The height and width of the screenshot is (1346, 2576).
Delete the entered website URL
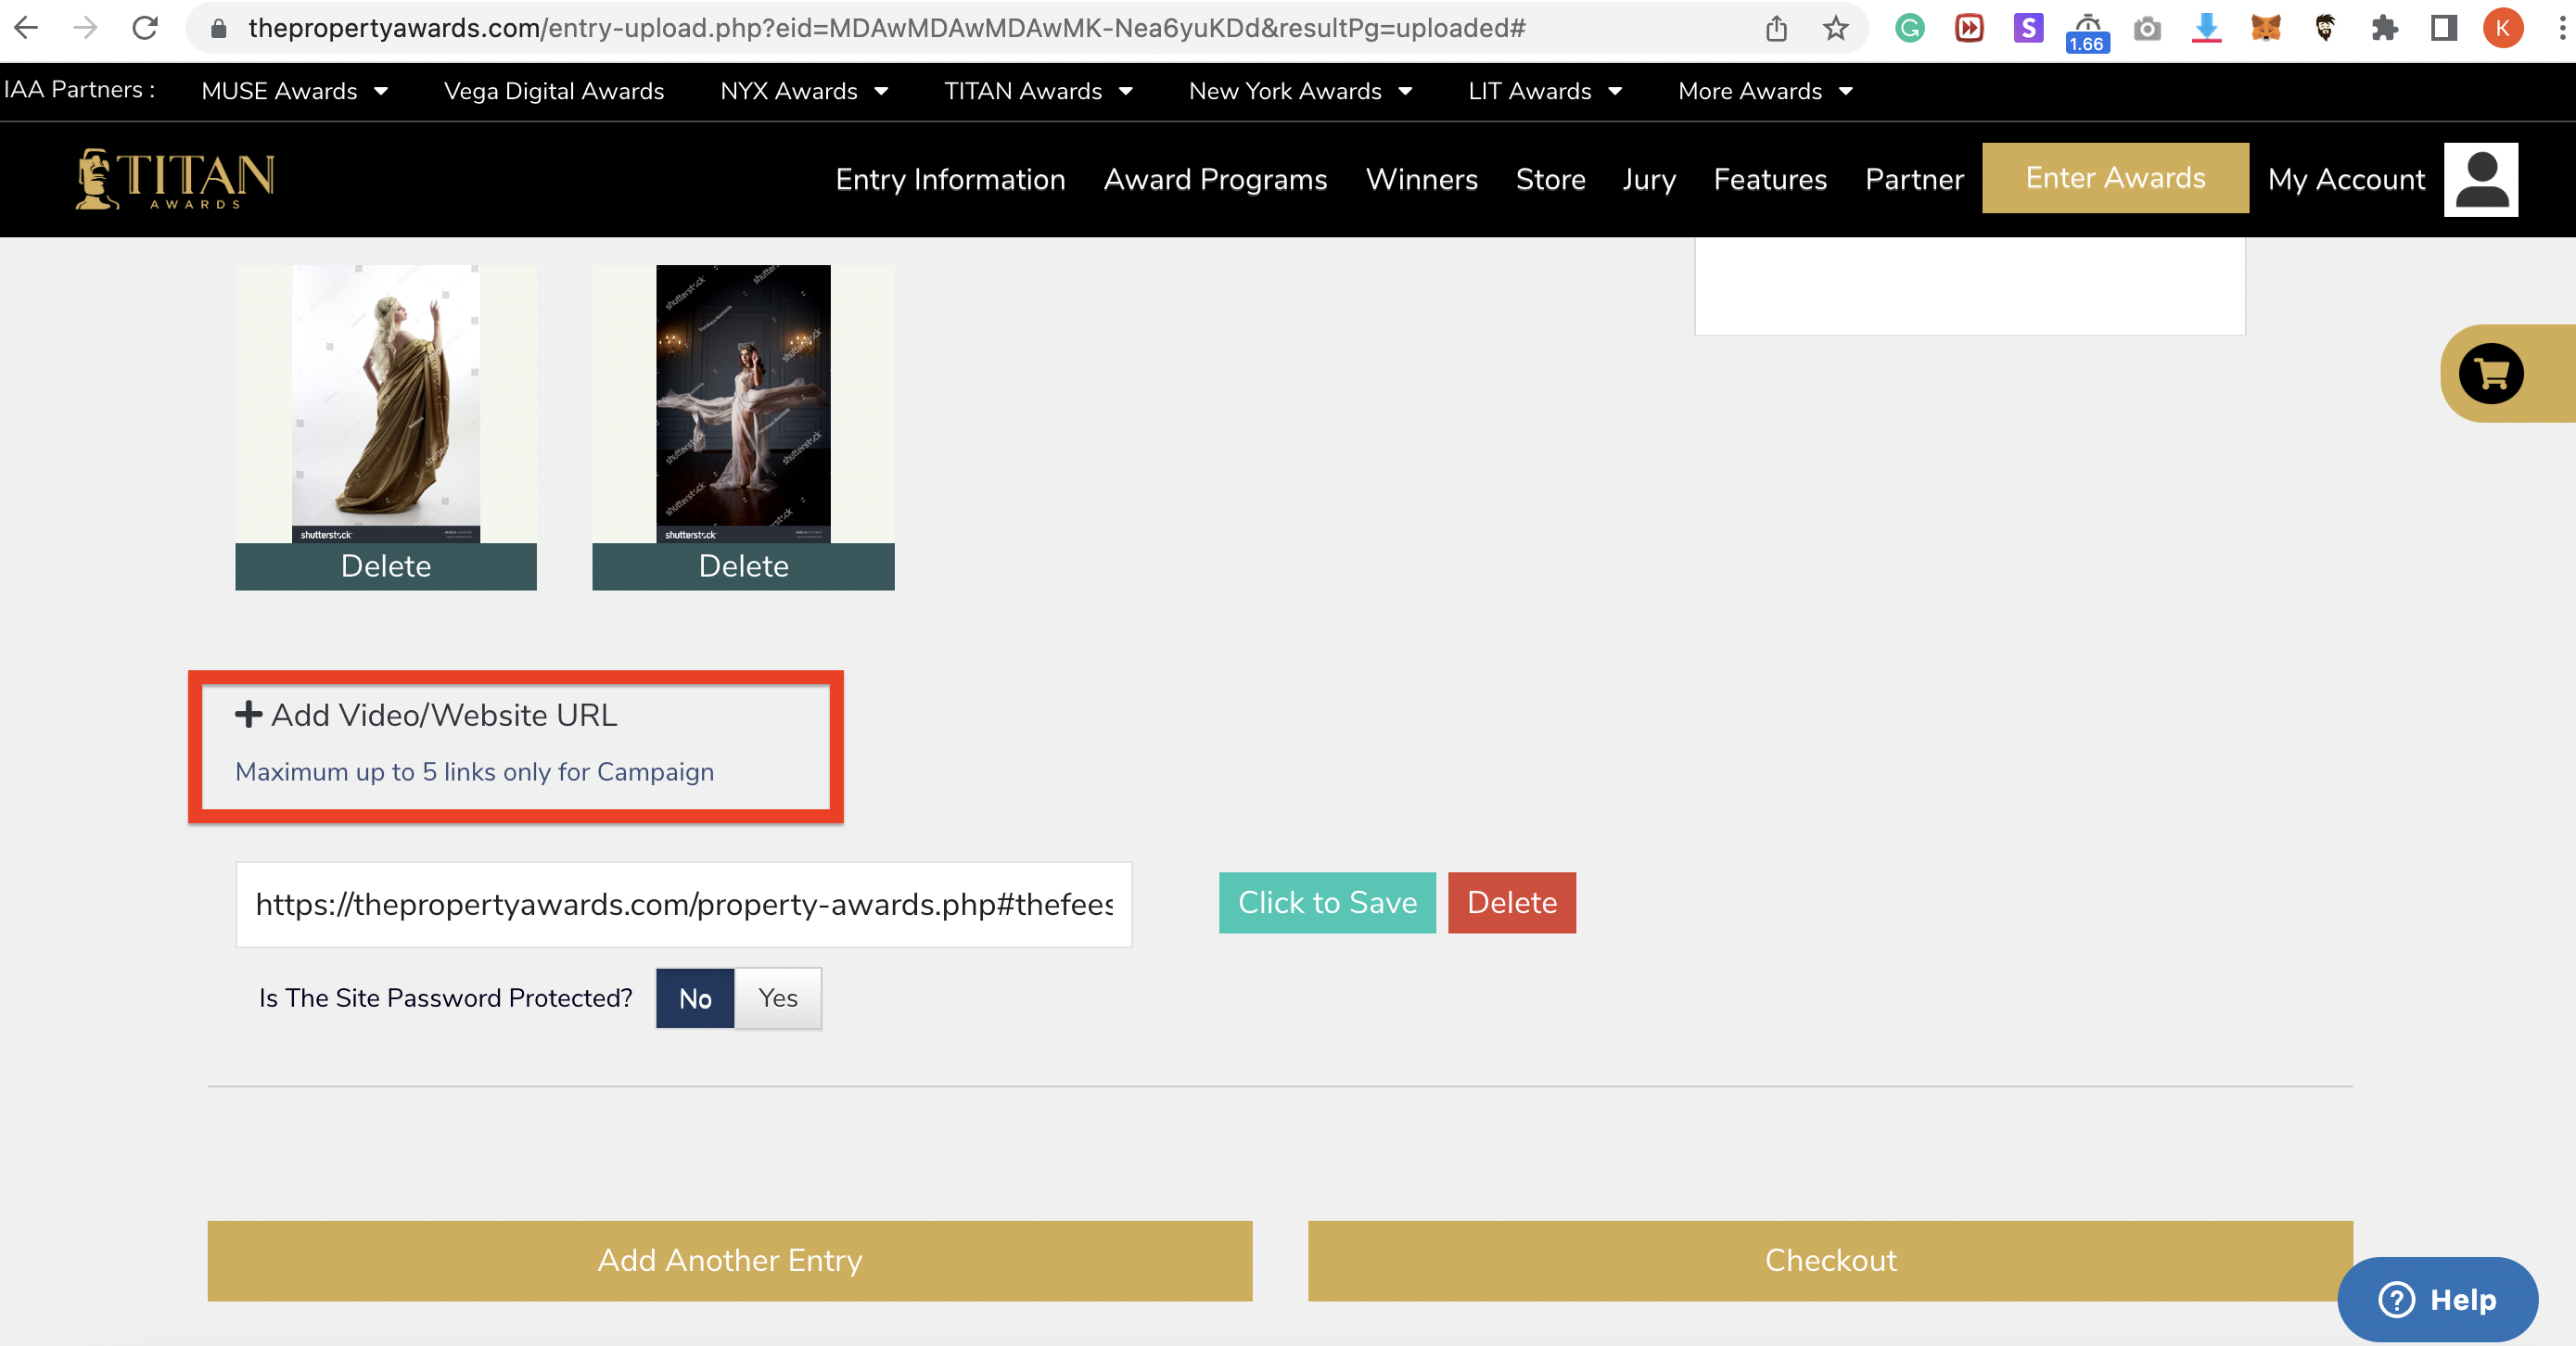point(1512,902)
